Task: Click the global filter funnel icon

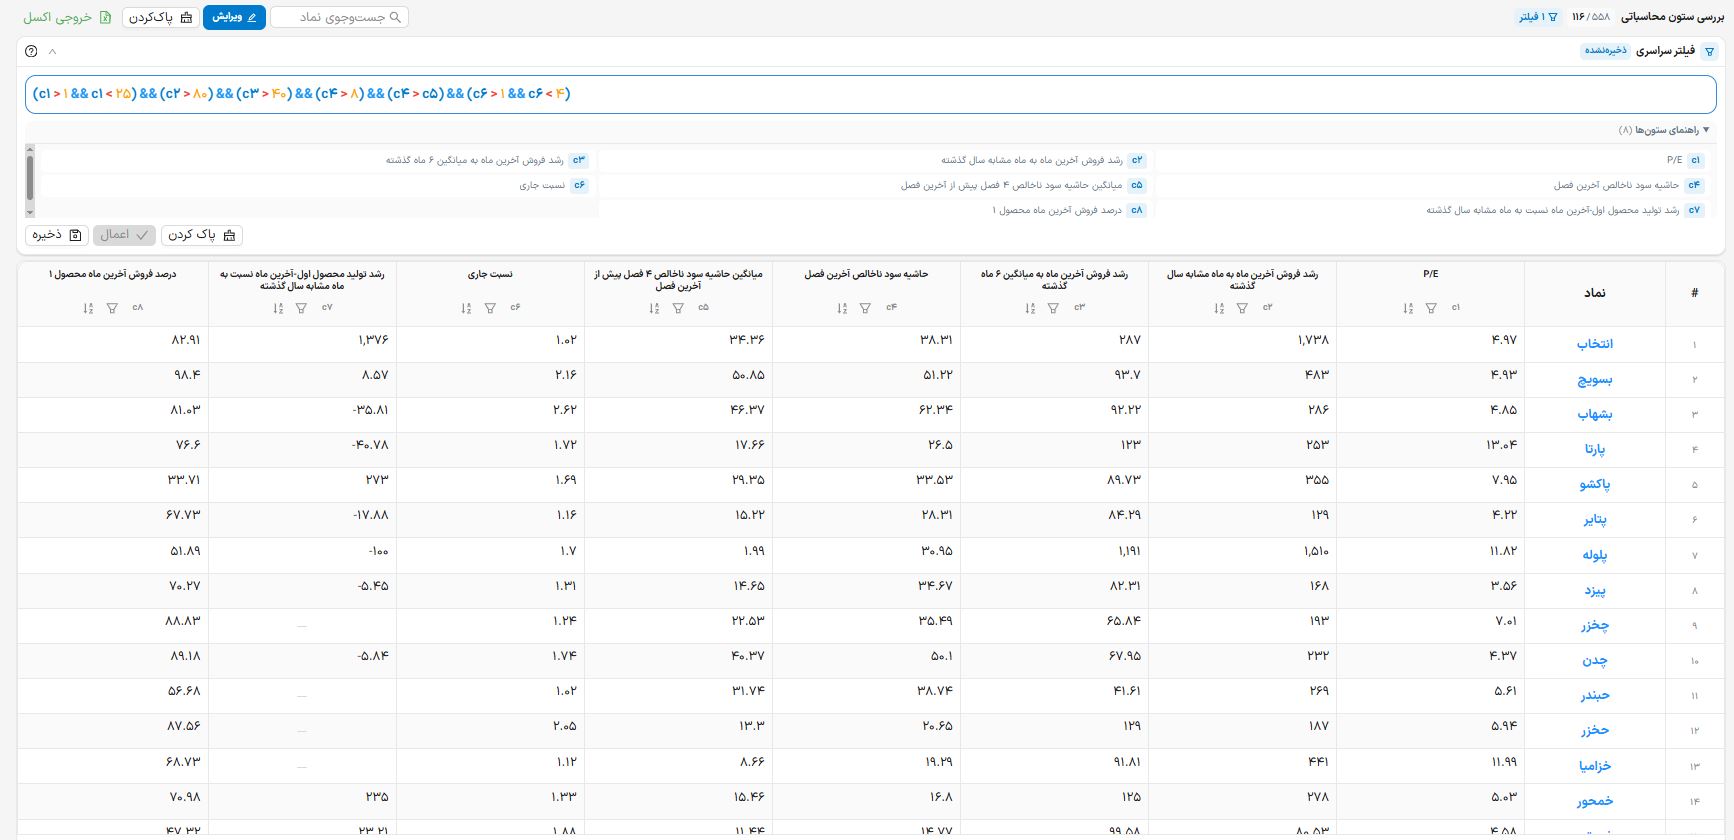Action: click(x=1709, y=51)
